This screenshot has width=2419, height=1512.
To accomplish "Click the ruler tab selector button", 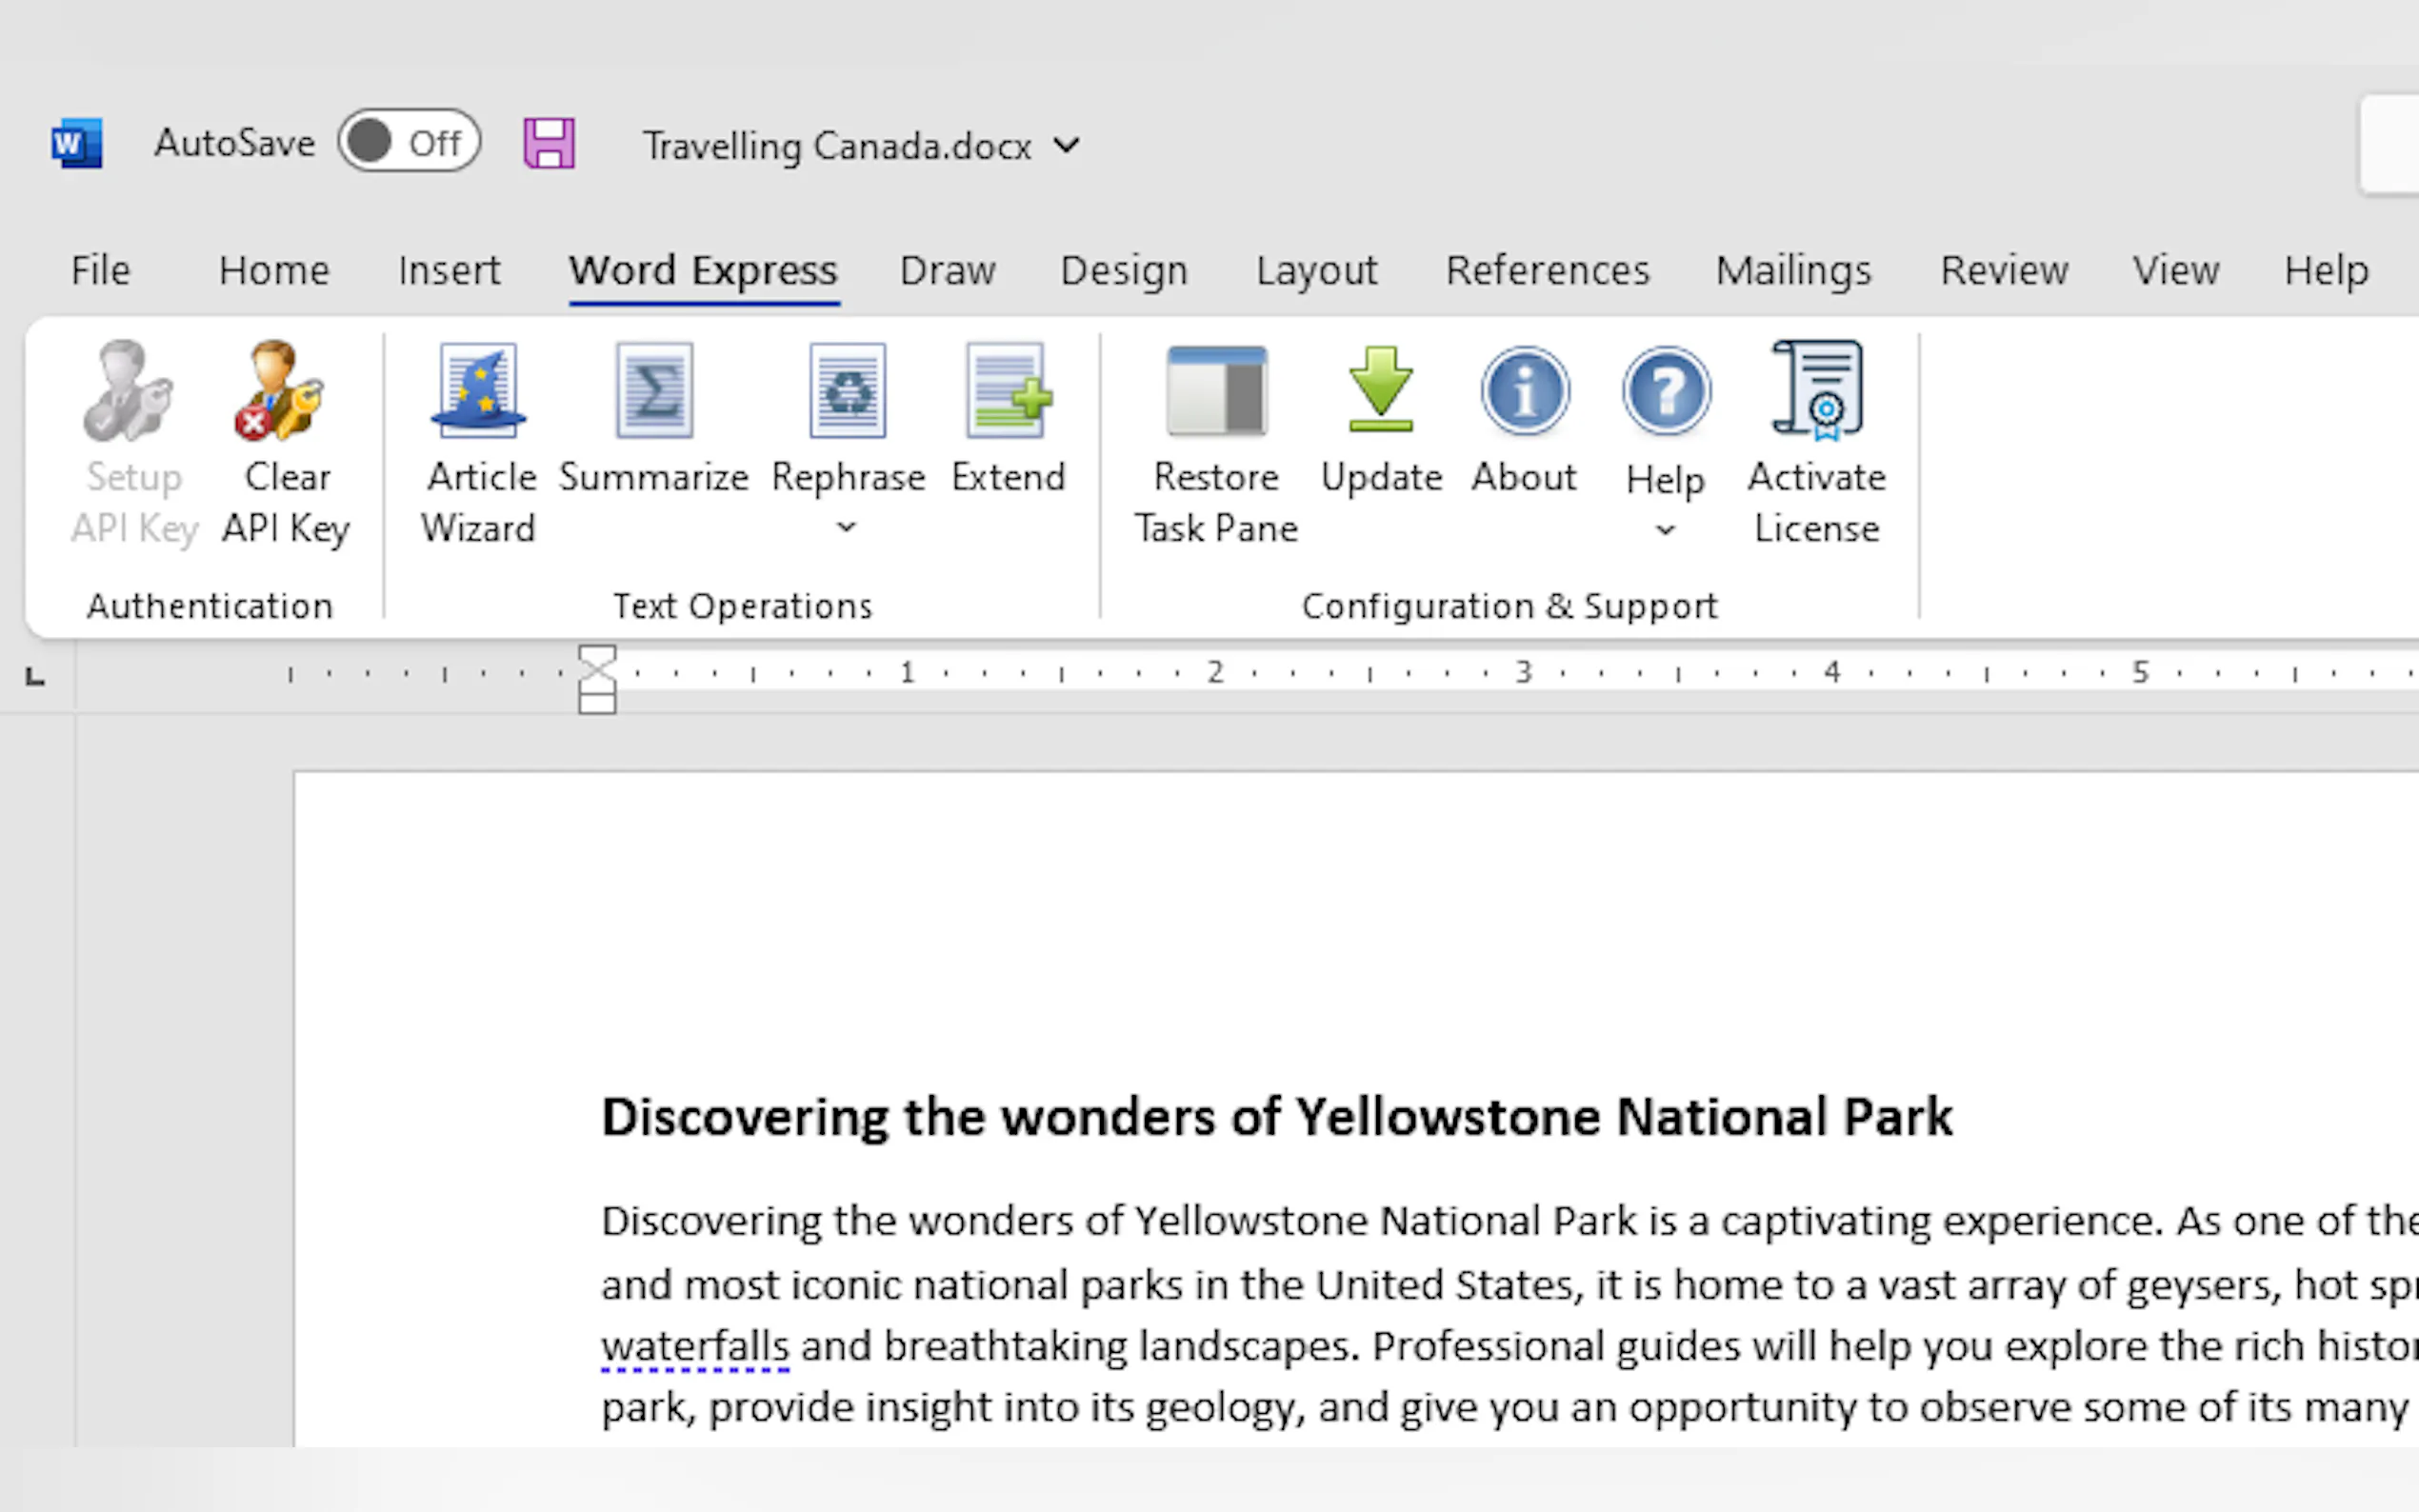I will [35, 677].
